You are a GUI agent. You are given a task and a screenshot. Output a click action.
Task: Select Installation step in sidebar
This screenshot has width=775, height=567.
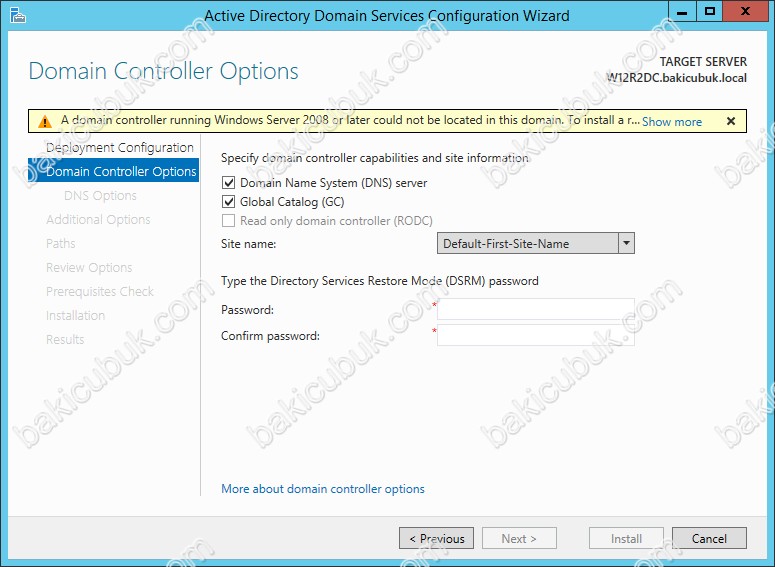(75, 315)
